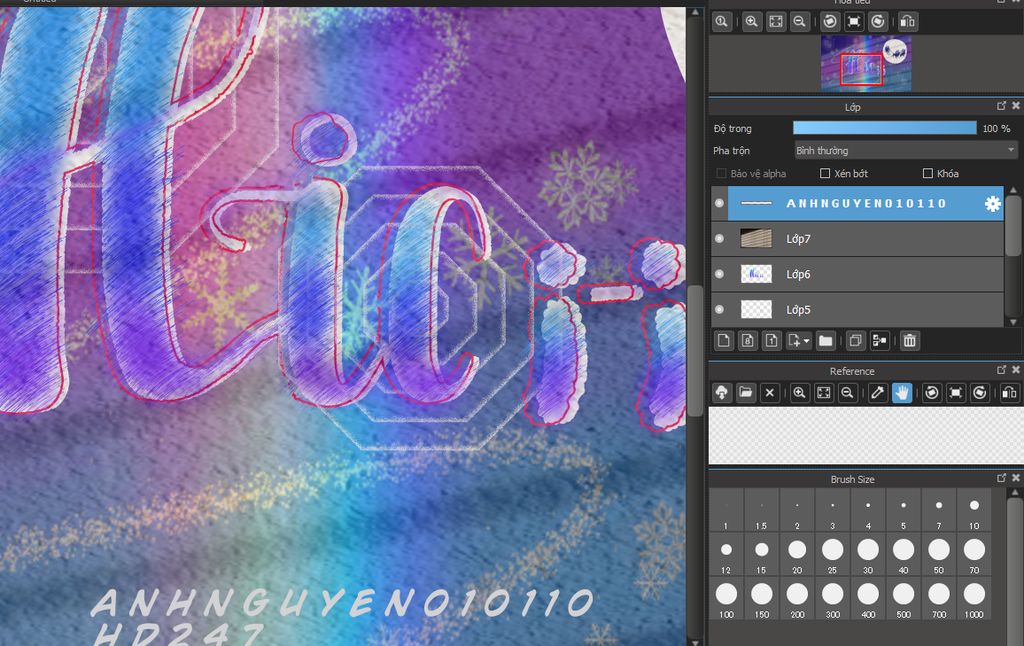Reset navigator zoom to 100% magnifier

(722, 22)
